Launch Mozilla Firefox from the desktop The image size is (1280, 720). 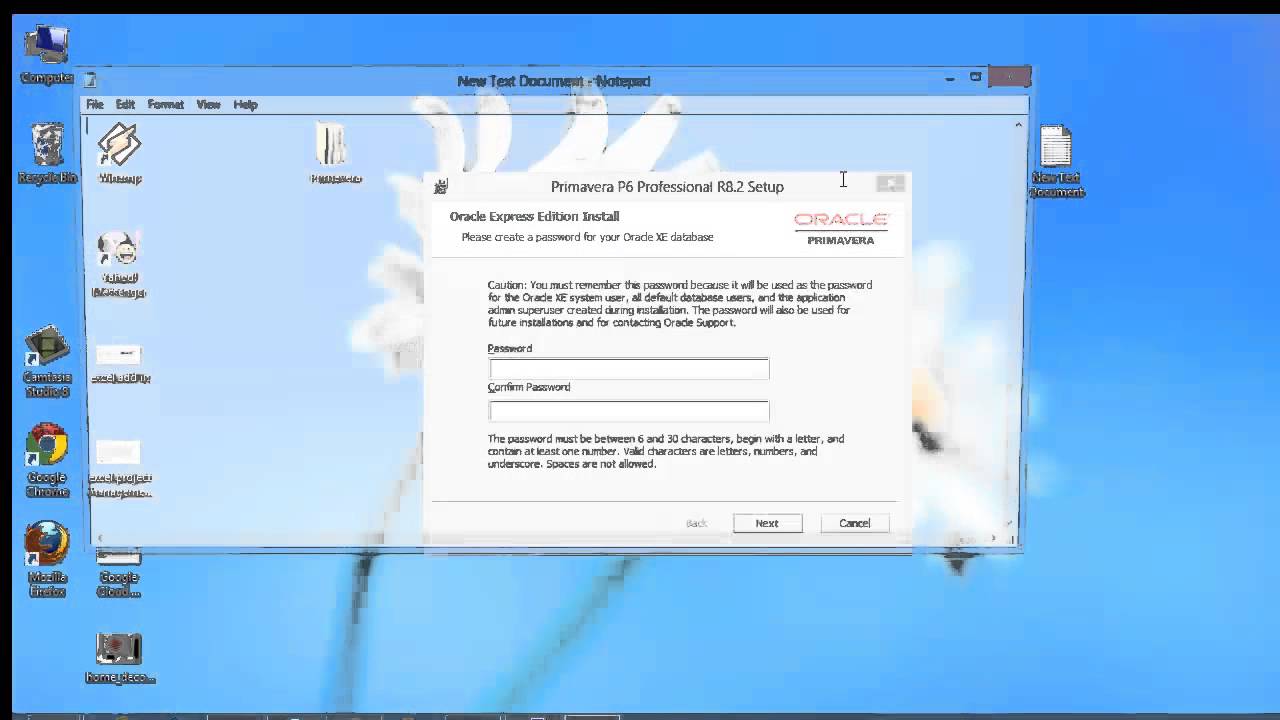(47, 558)
